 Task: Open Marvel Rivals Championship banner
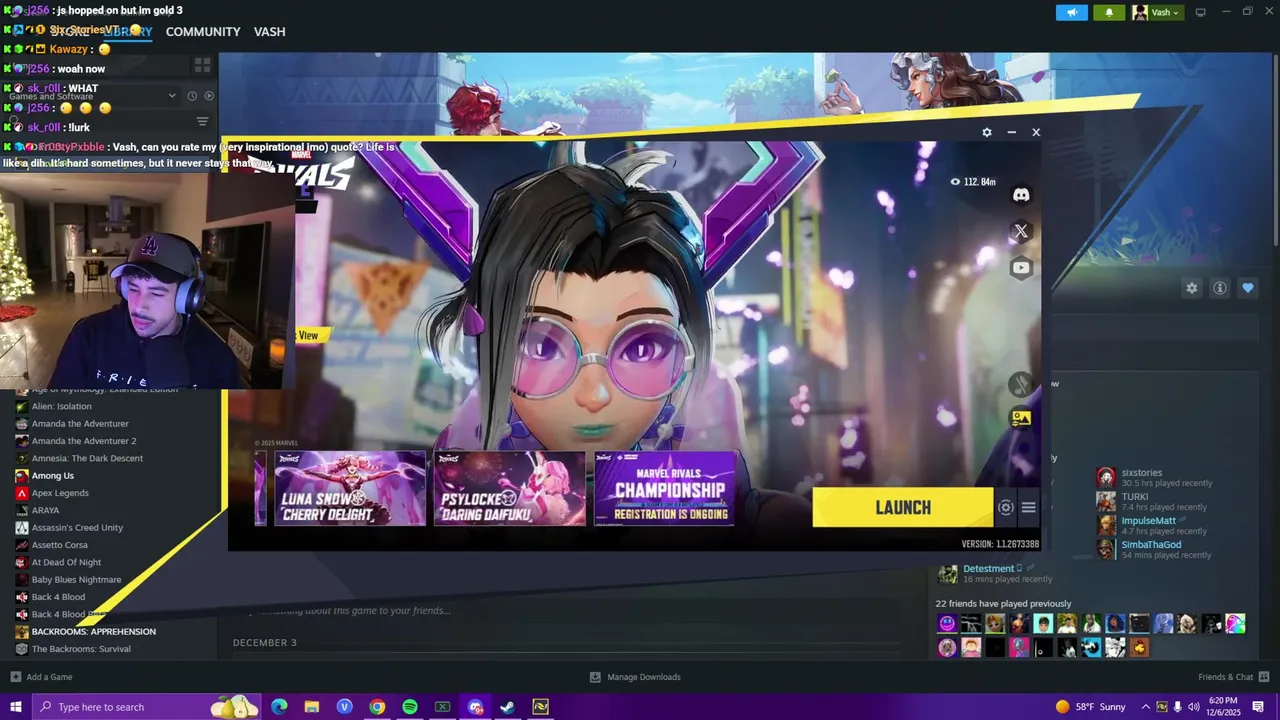point(666,488)
